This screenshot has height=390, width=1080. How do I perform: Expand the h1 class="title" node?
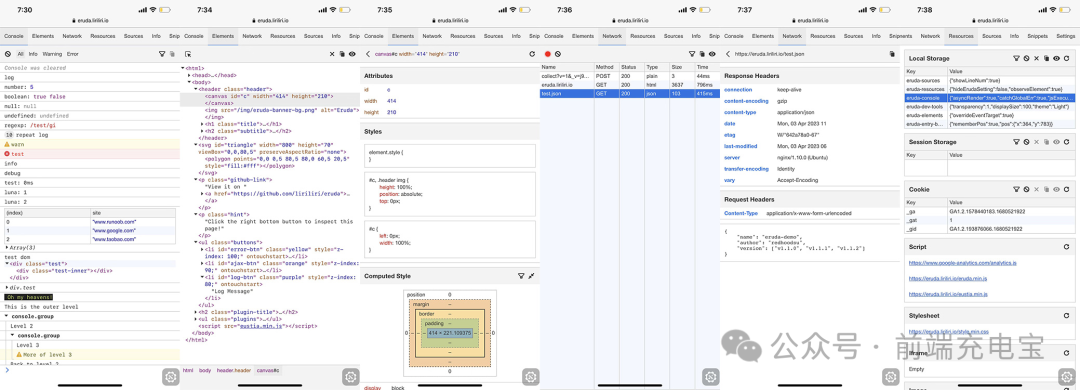point(202,123)
